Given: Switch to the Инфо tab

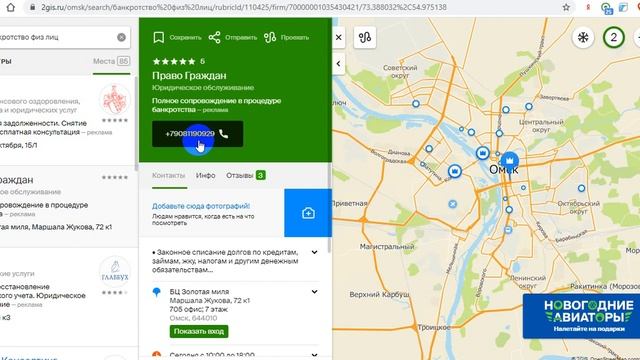Looking at the screenshot, I should (x=205, y=175).
